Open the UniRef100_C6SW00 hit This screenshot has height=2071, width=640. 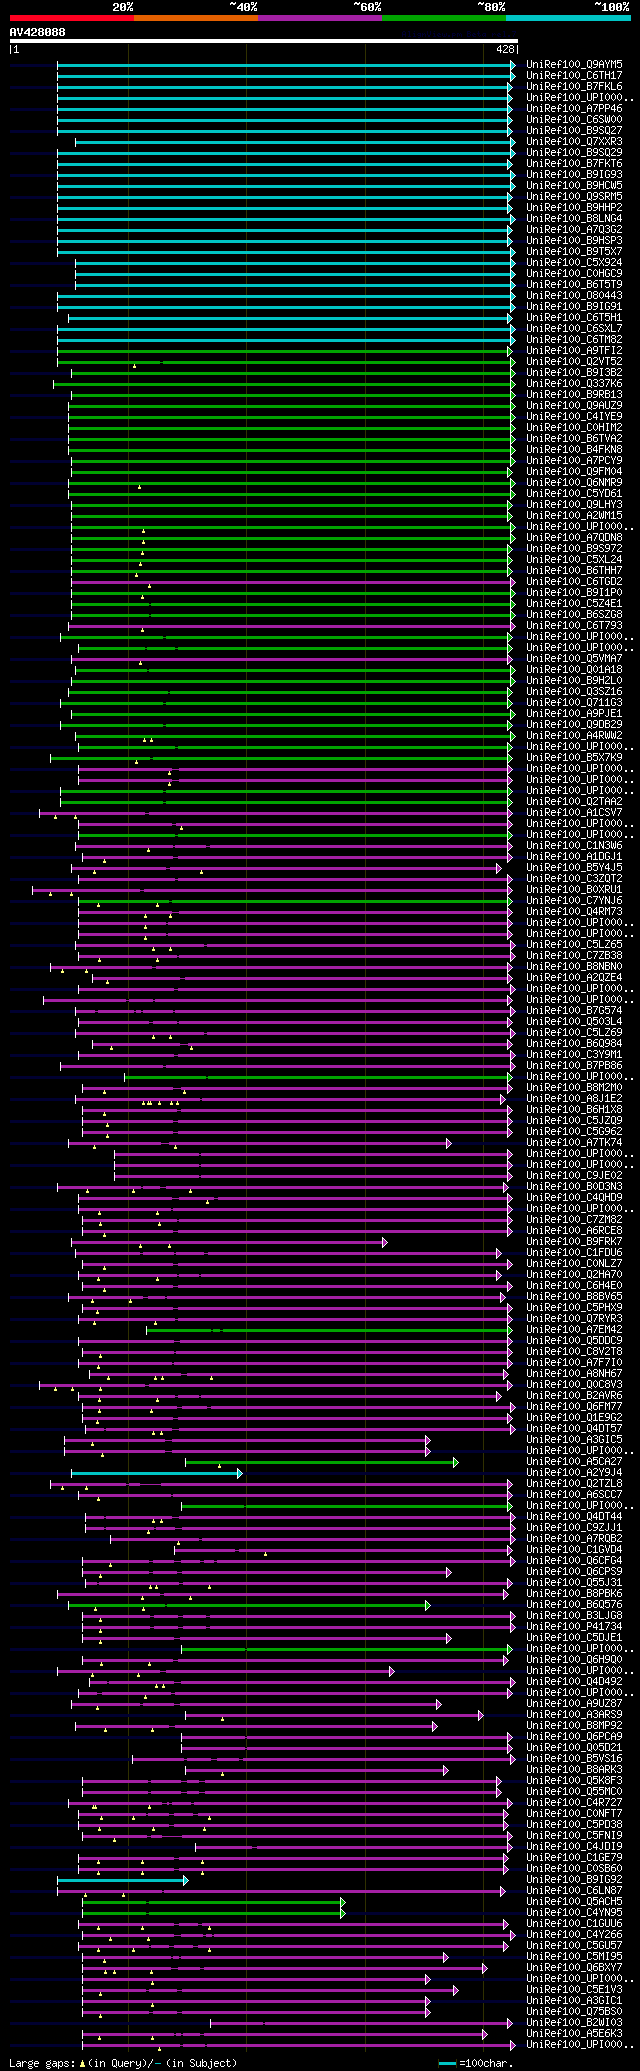pos(574,119)
